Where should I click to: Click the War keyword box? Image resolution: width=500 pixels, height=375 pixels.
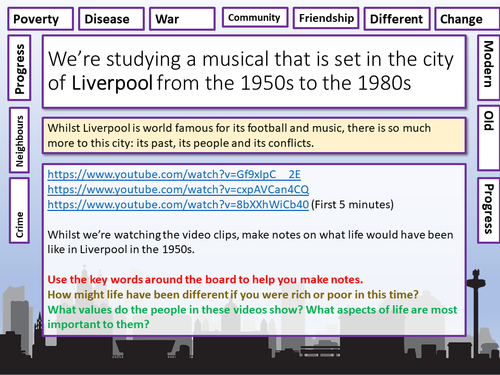tap(182, 19)
